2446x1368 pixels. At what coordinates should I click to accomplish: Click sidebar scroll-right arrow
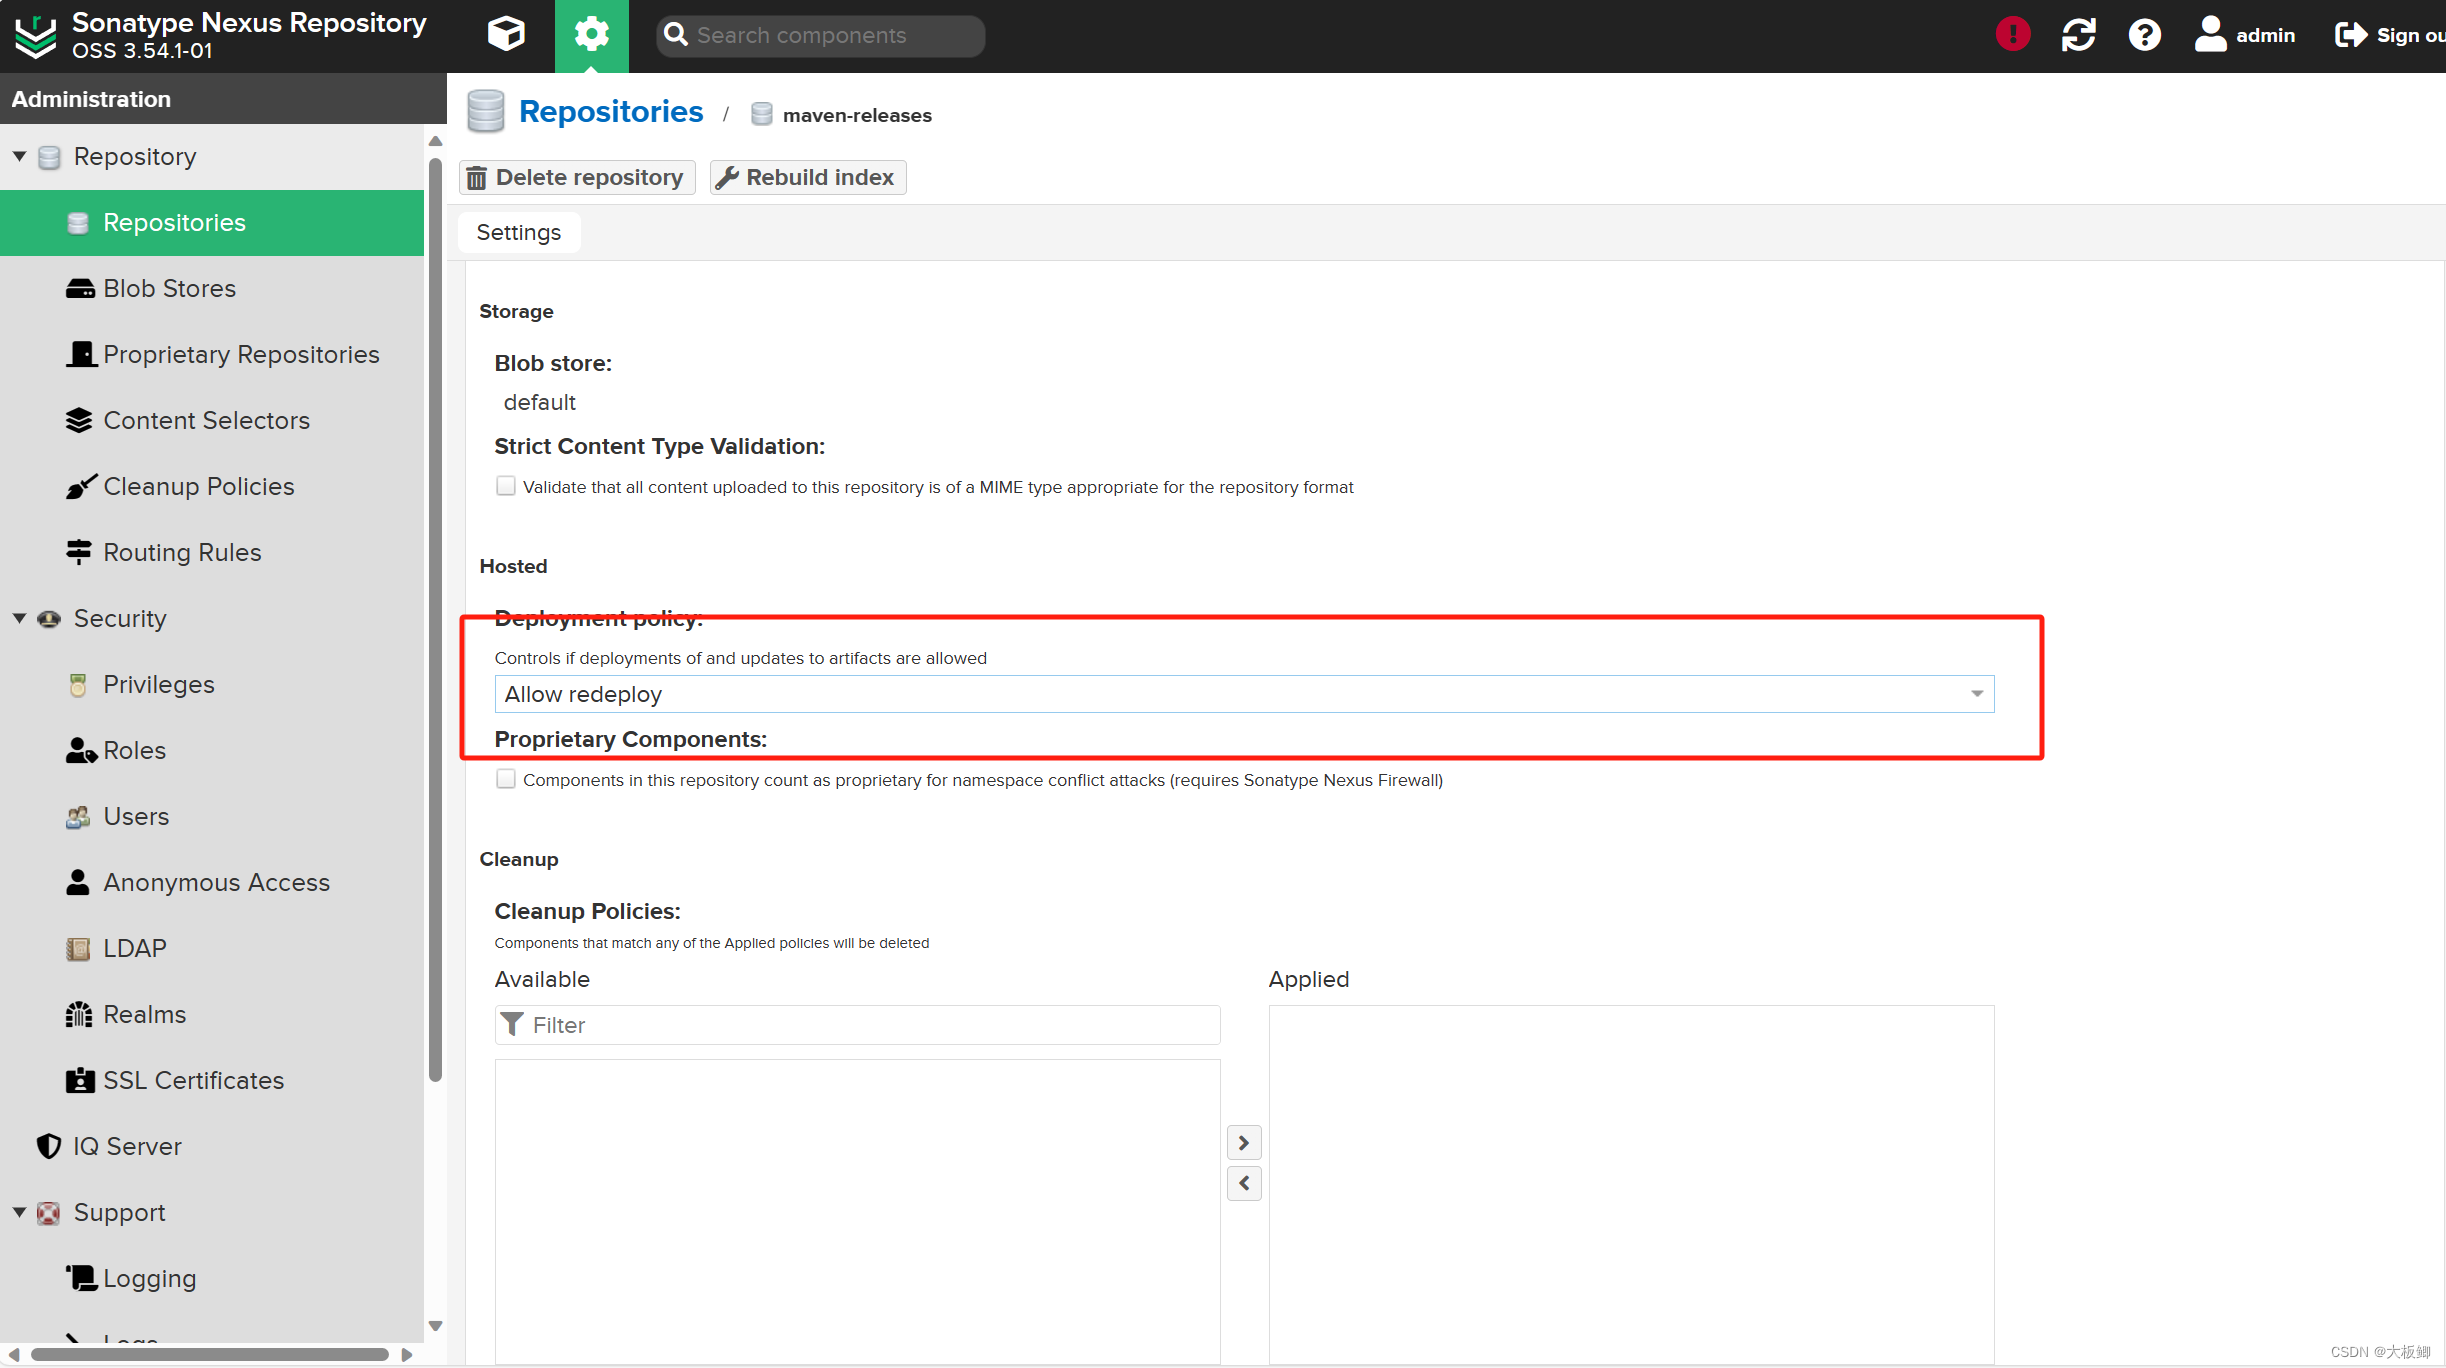coord(406,1355)
